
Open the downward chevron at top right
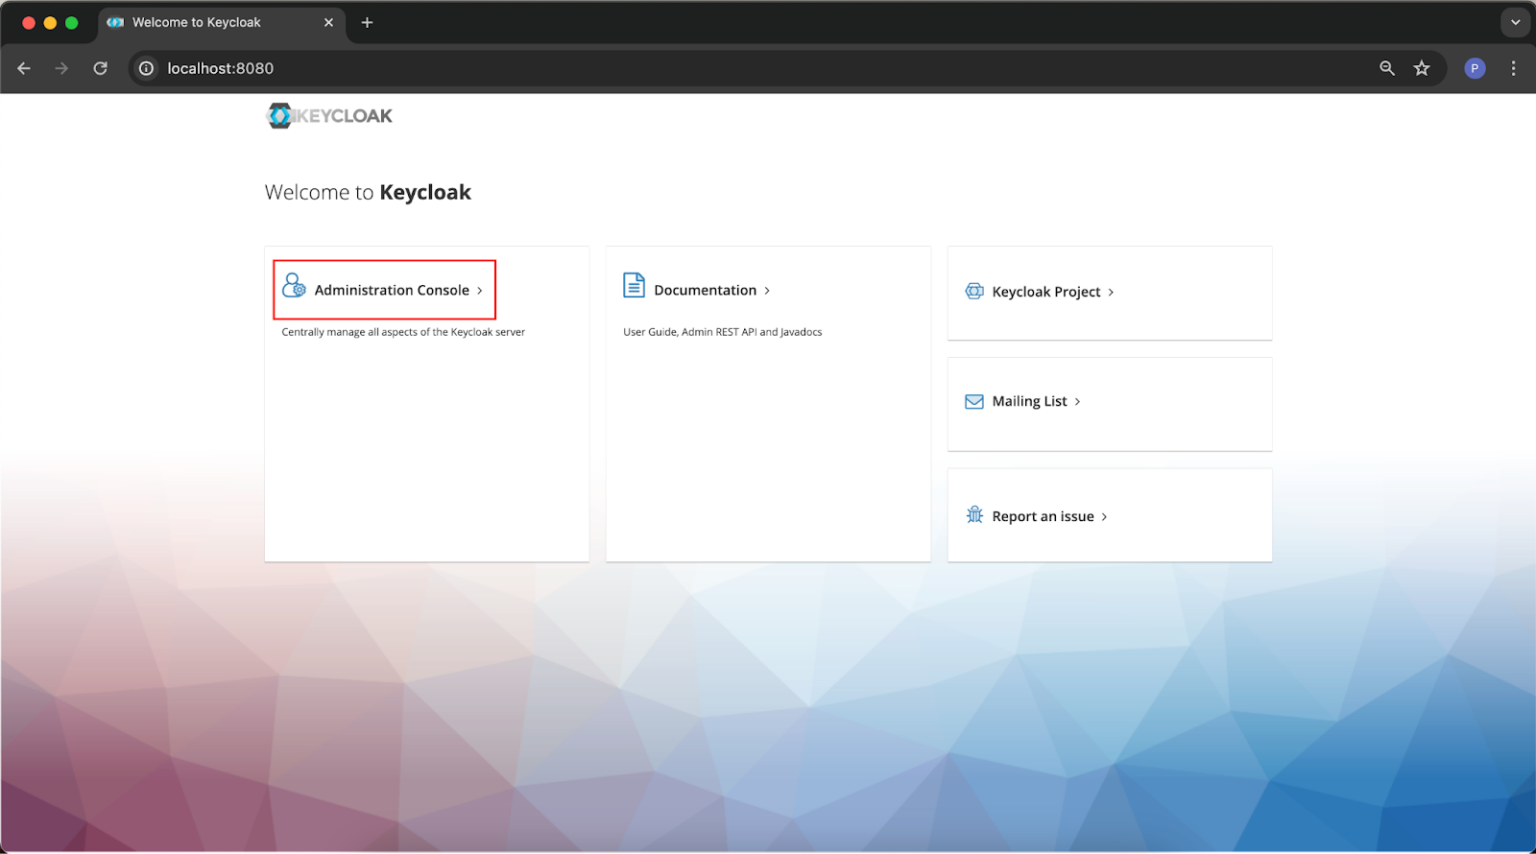[1514, 21]
